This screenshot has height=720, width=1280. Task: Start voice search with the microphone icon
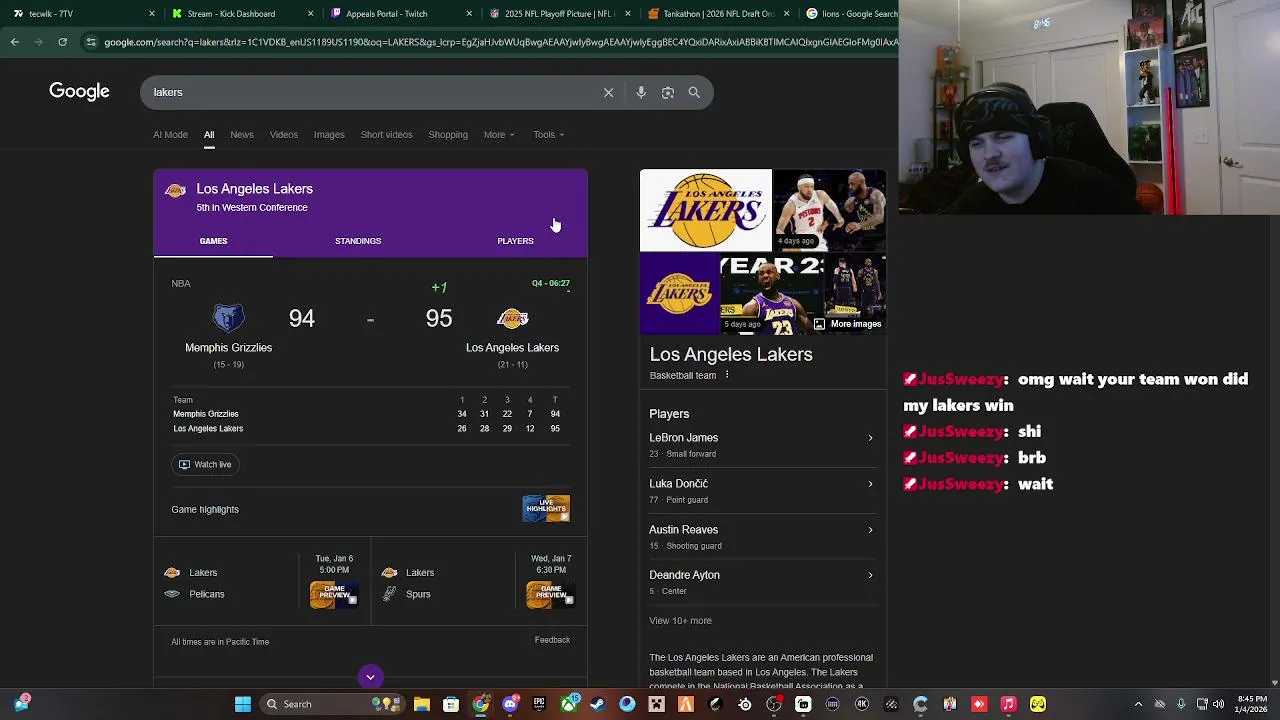pos(641,92)
